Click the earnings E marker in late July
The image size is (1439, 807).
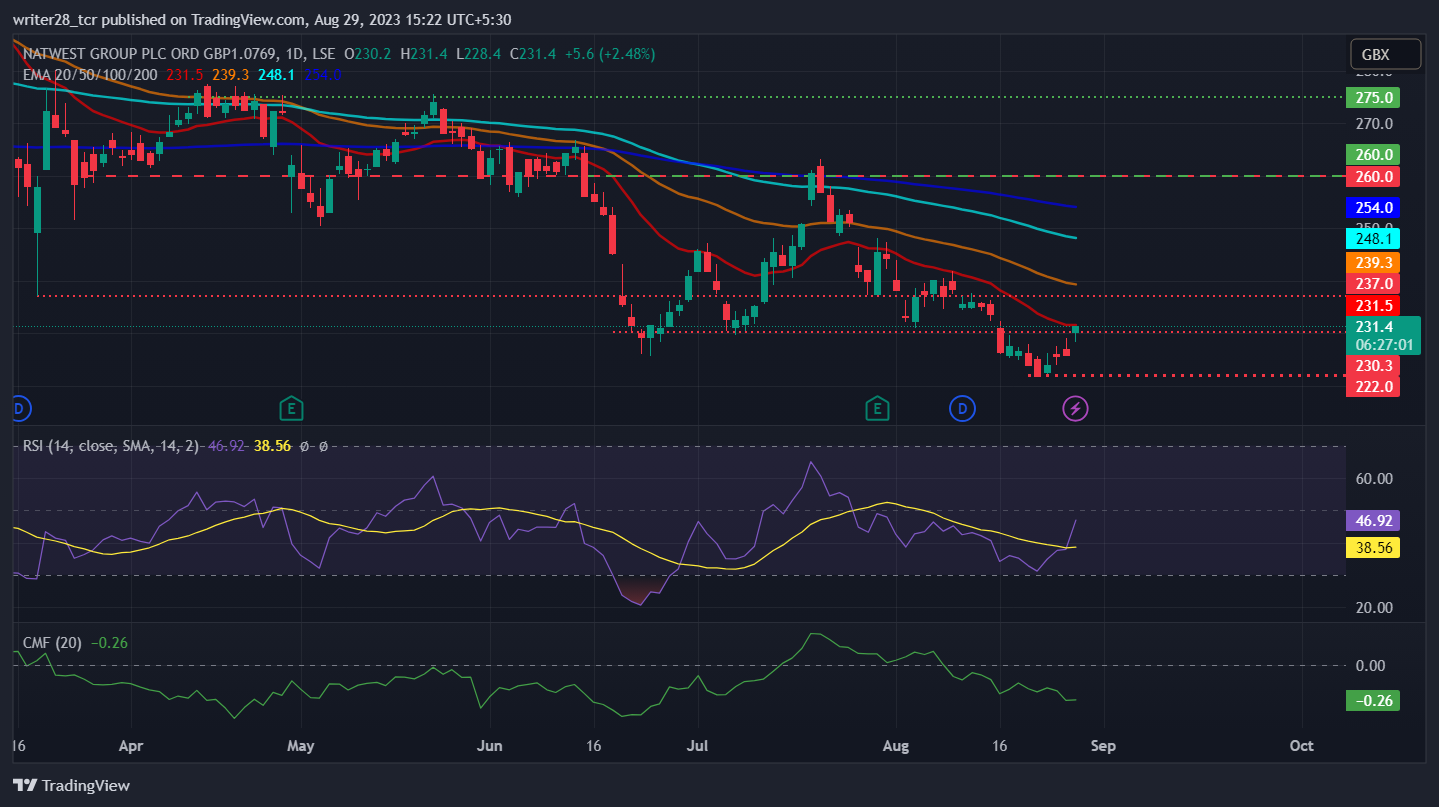tap(877, 408)
